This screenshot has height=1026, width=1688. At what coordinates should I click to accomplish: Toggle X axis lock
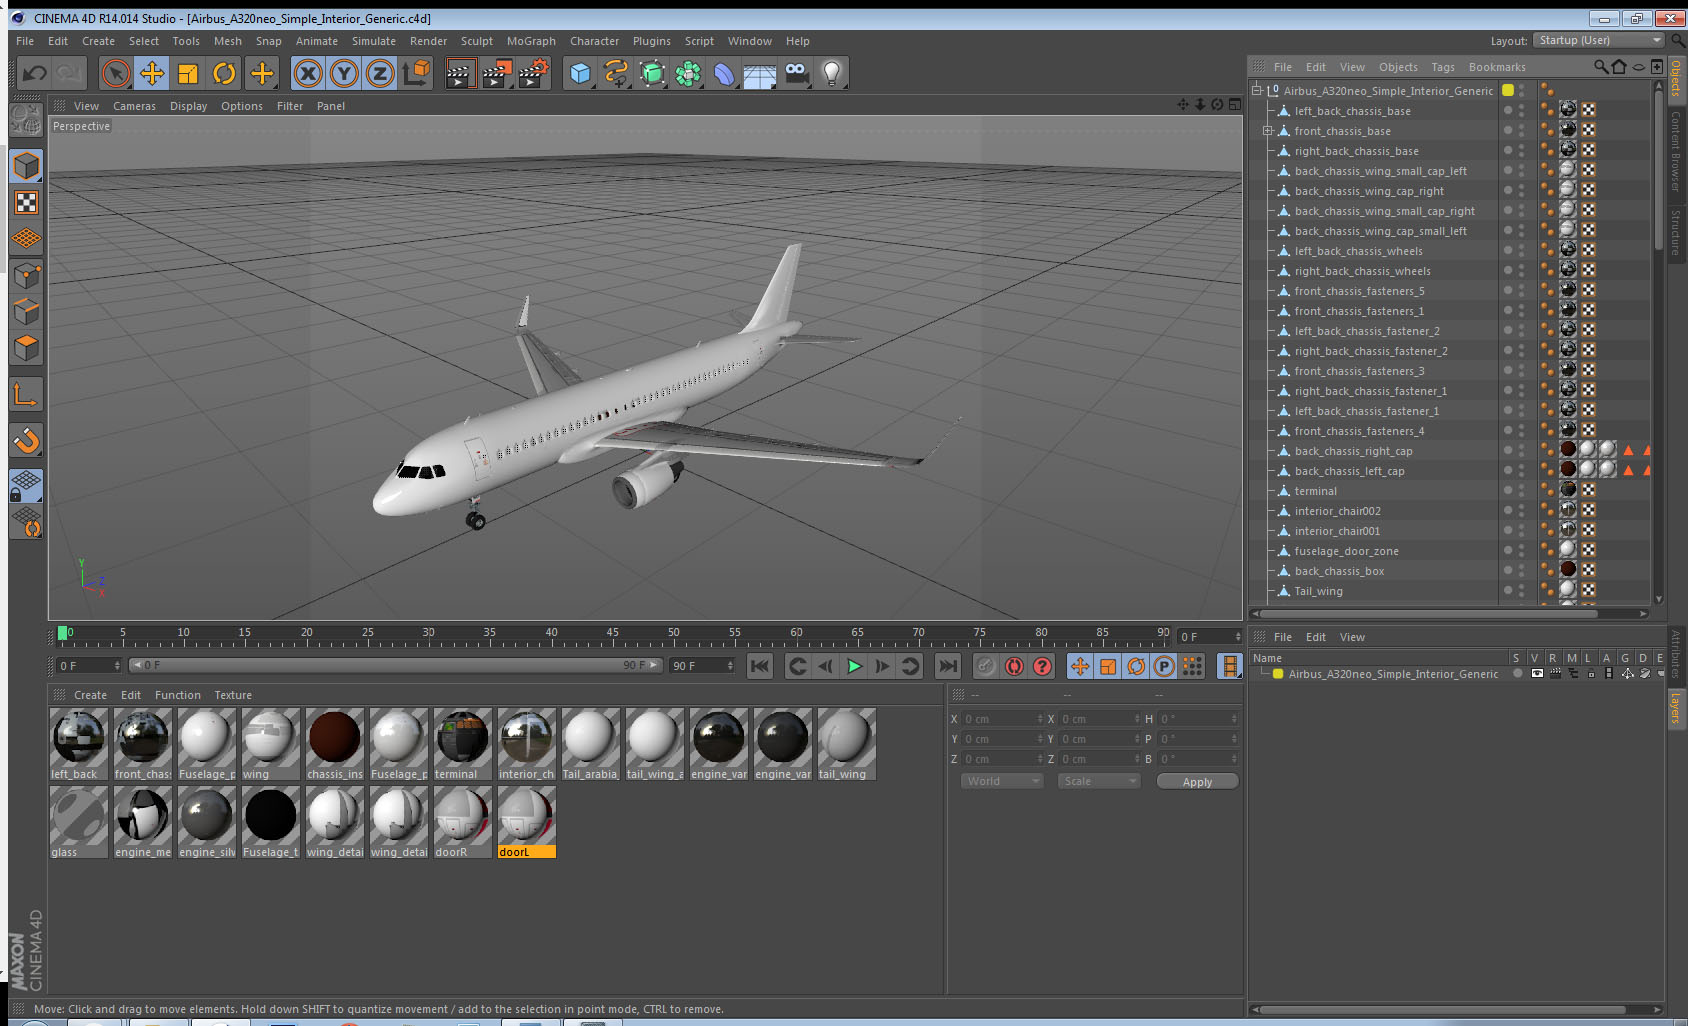point(308,73)
